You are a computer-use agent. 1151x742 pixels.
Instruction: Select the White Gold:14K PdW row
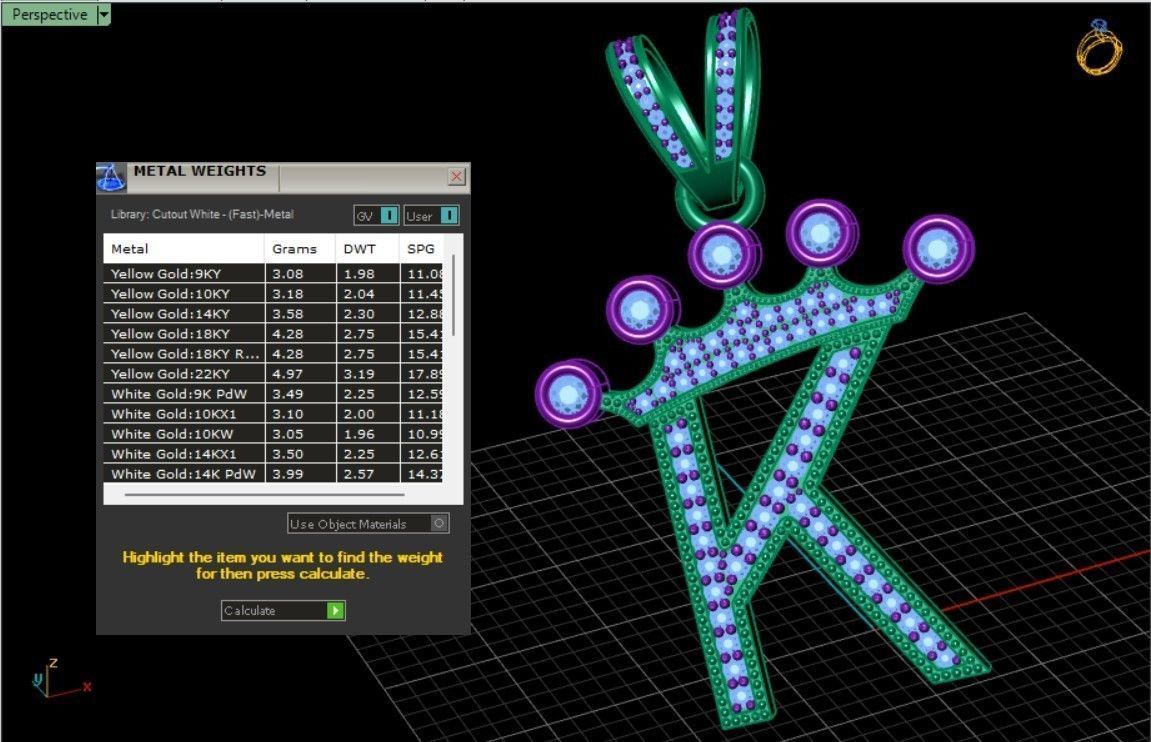pos(273,473)
